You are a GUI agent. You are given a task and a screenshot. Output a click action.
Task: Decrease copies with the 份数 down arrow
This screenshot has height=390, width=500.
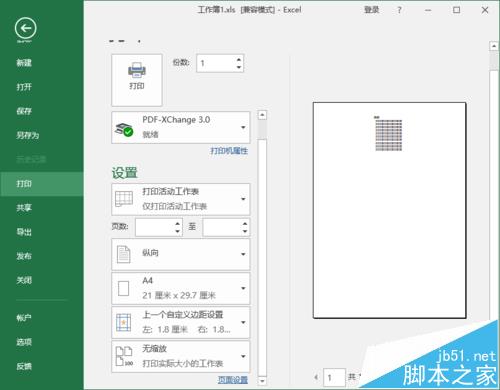tap(239, 67)
